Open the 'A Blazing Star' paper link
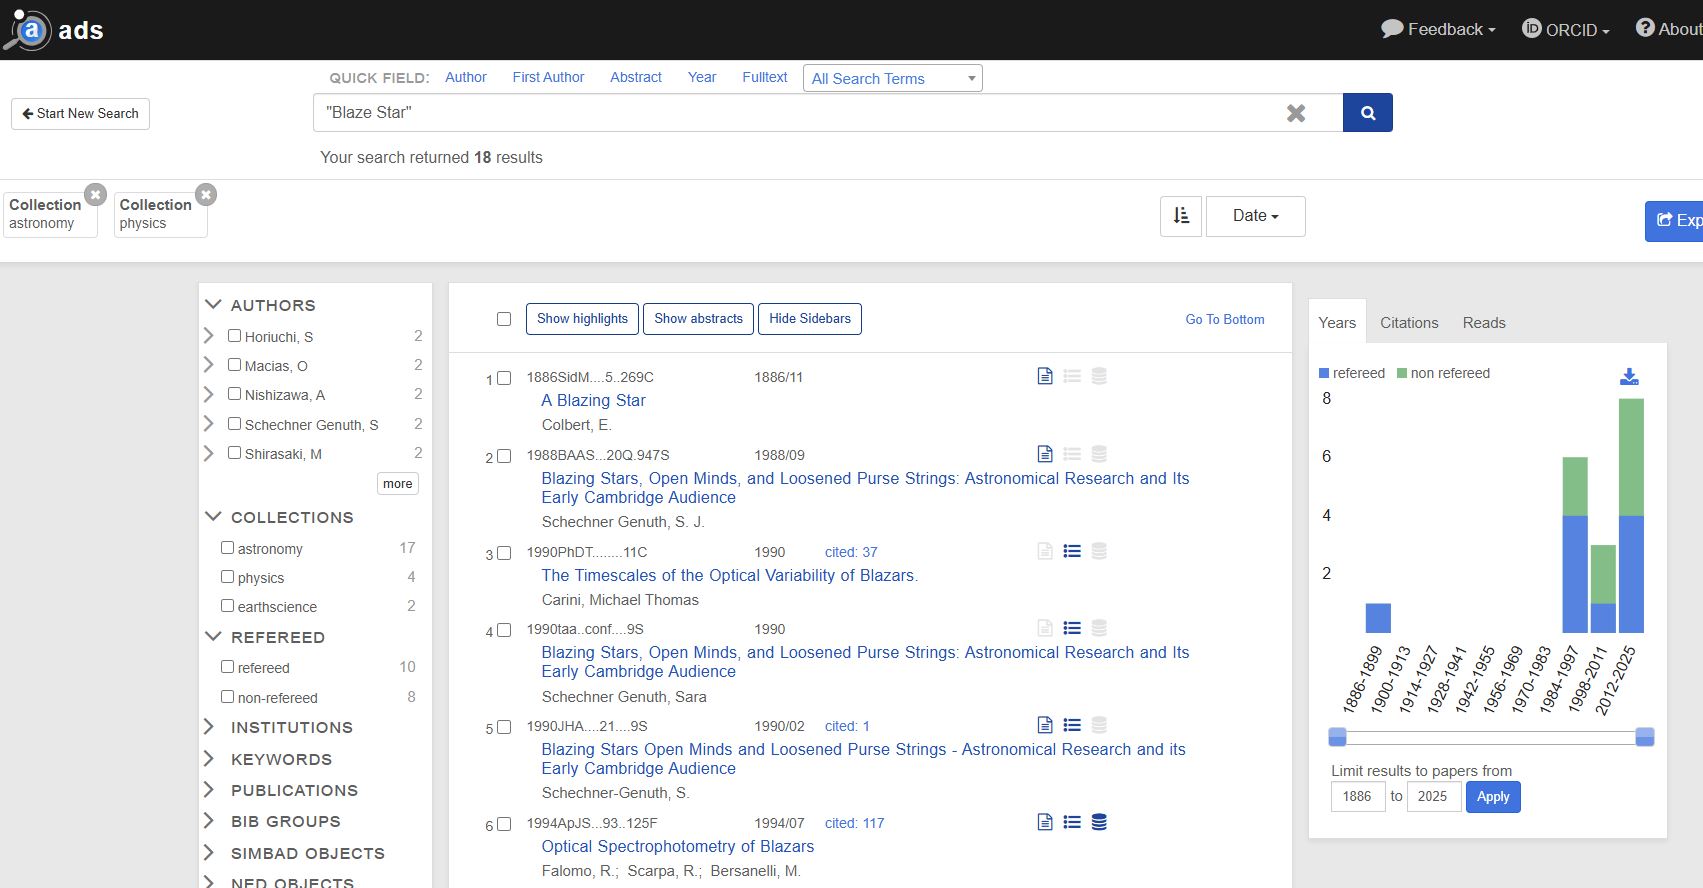 [593, 400]
